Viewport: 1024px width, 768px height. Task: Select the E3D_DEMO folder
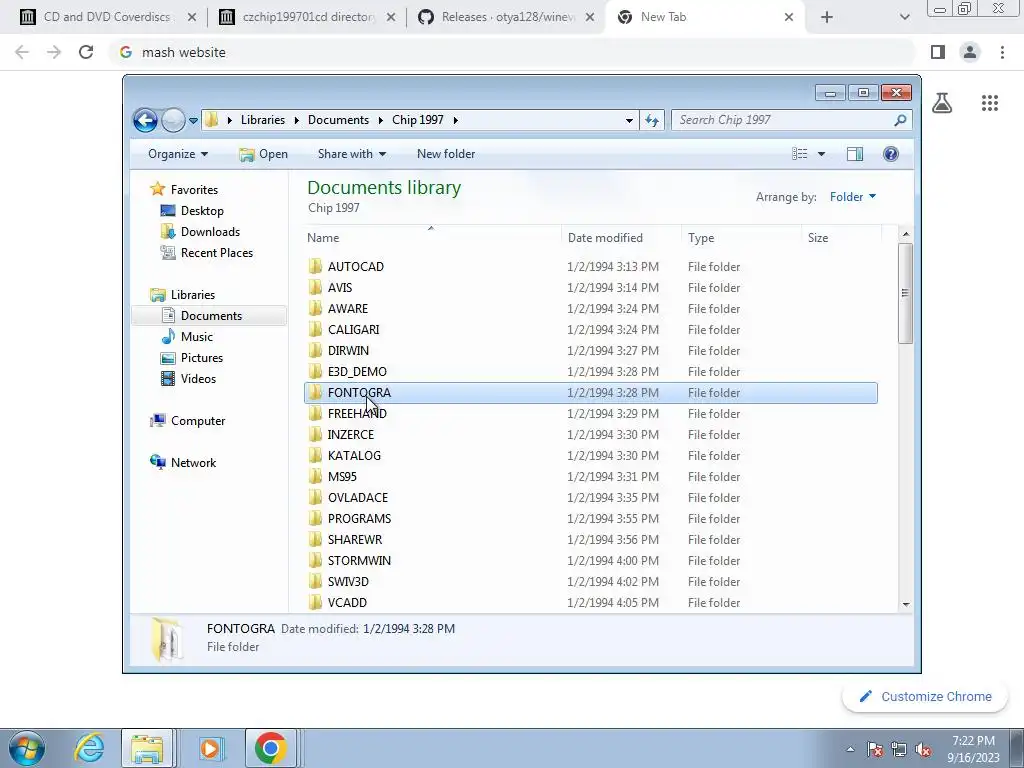pyautogui.click(x=591, y=372)
